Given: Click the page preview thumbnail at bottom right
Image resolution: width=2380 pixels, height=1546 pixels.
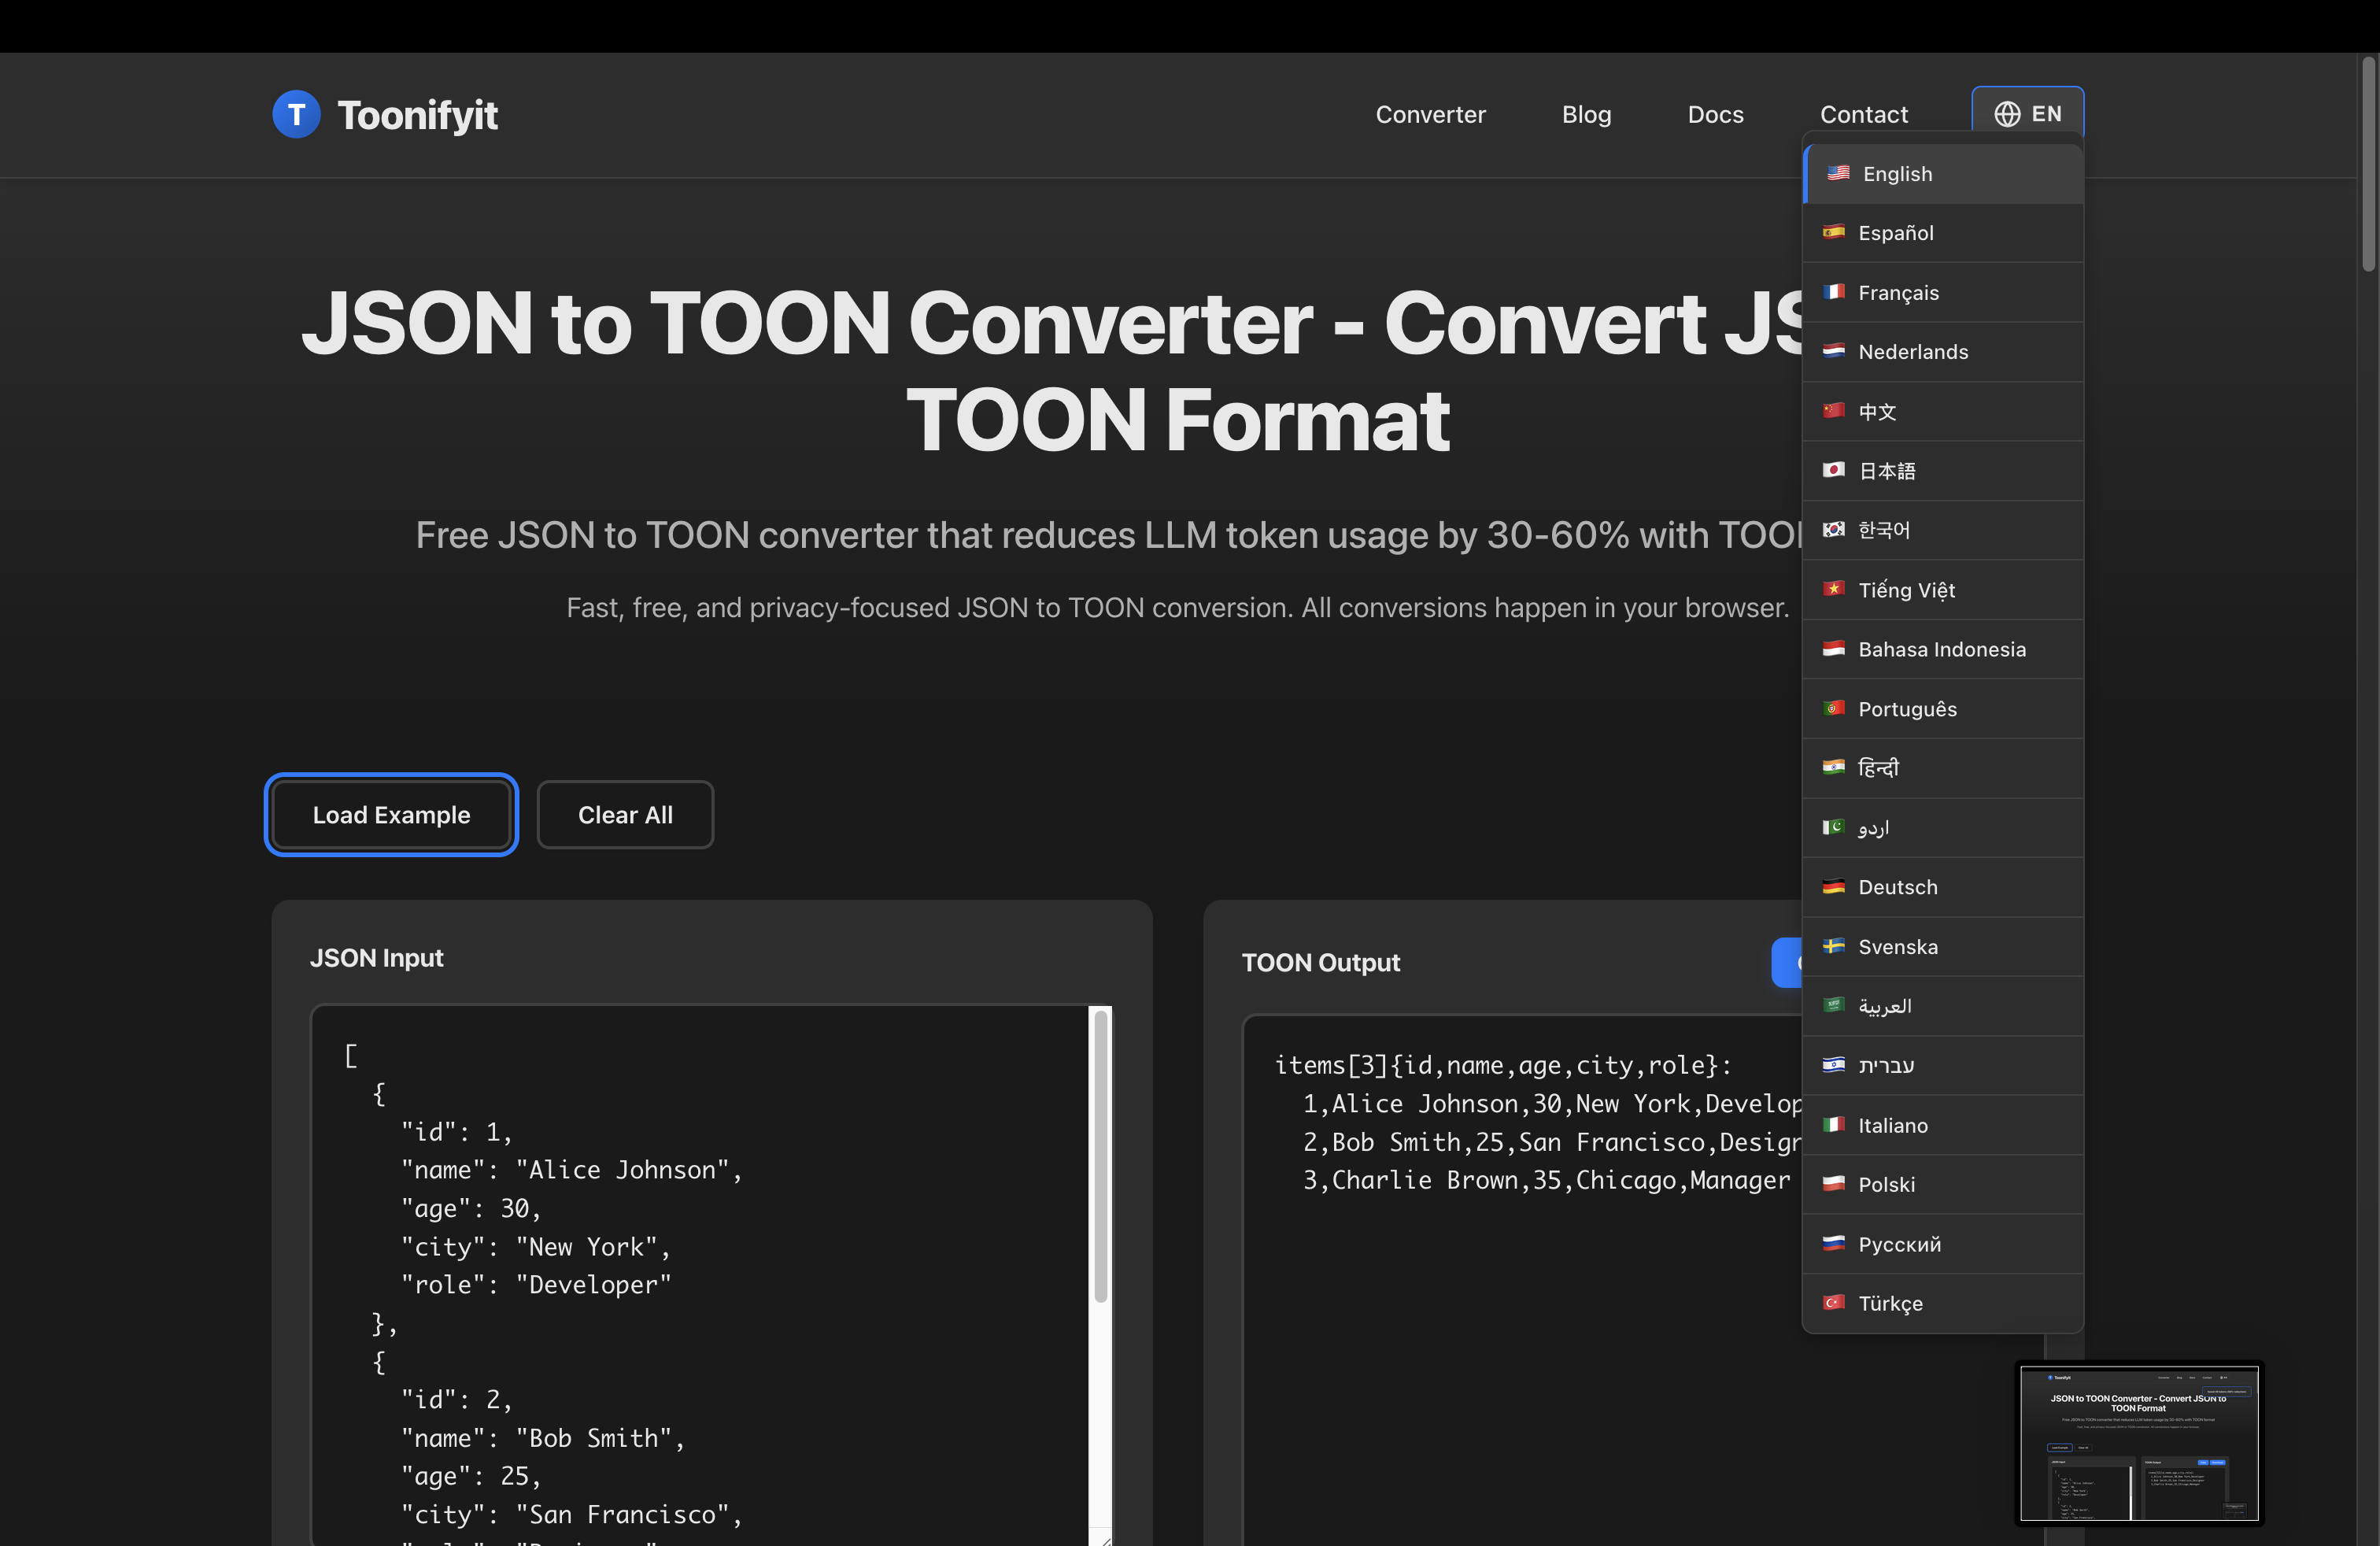Looking at the screenshot, I should coord(2139,1444).
